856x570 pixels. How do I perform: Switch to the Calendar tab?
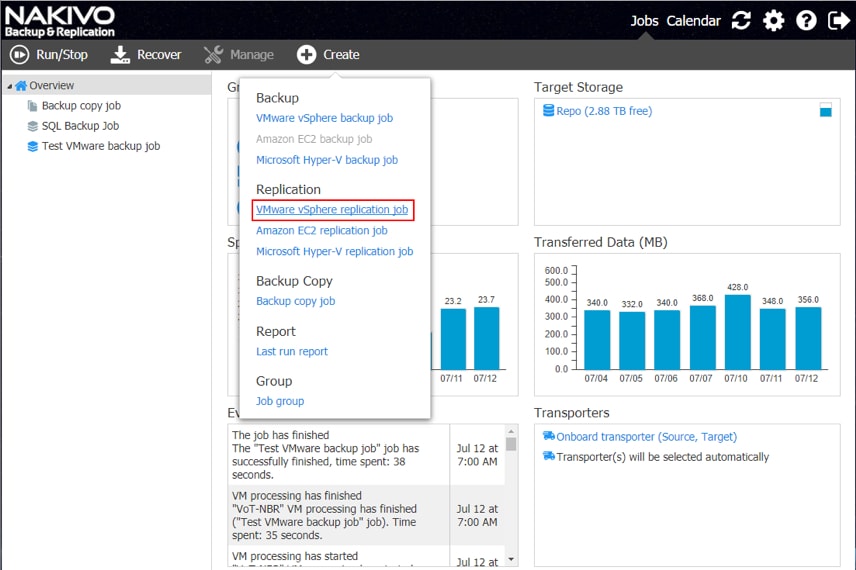pyautogui.click(x=693, y=21)
